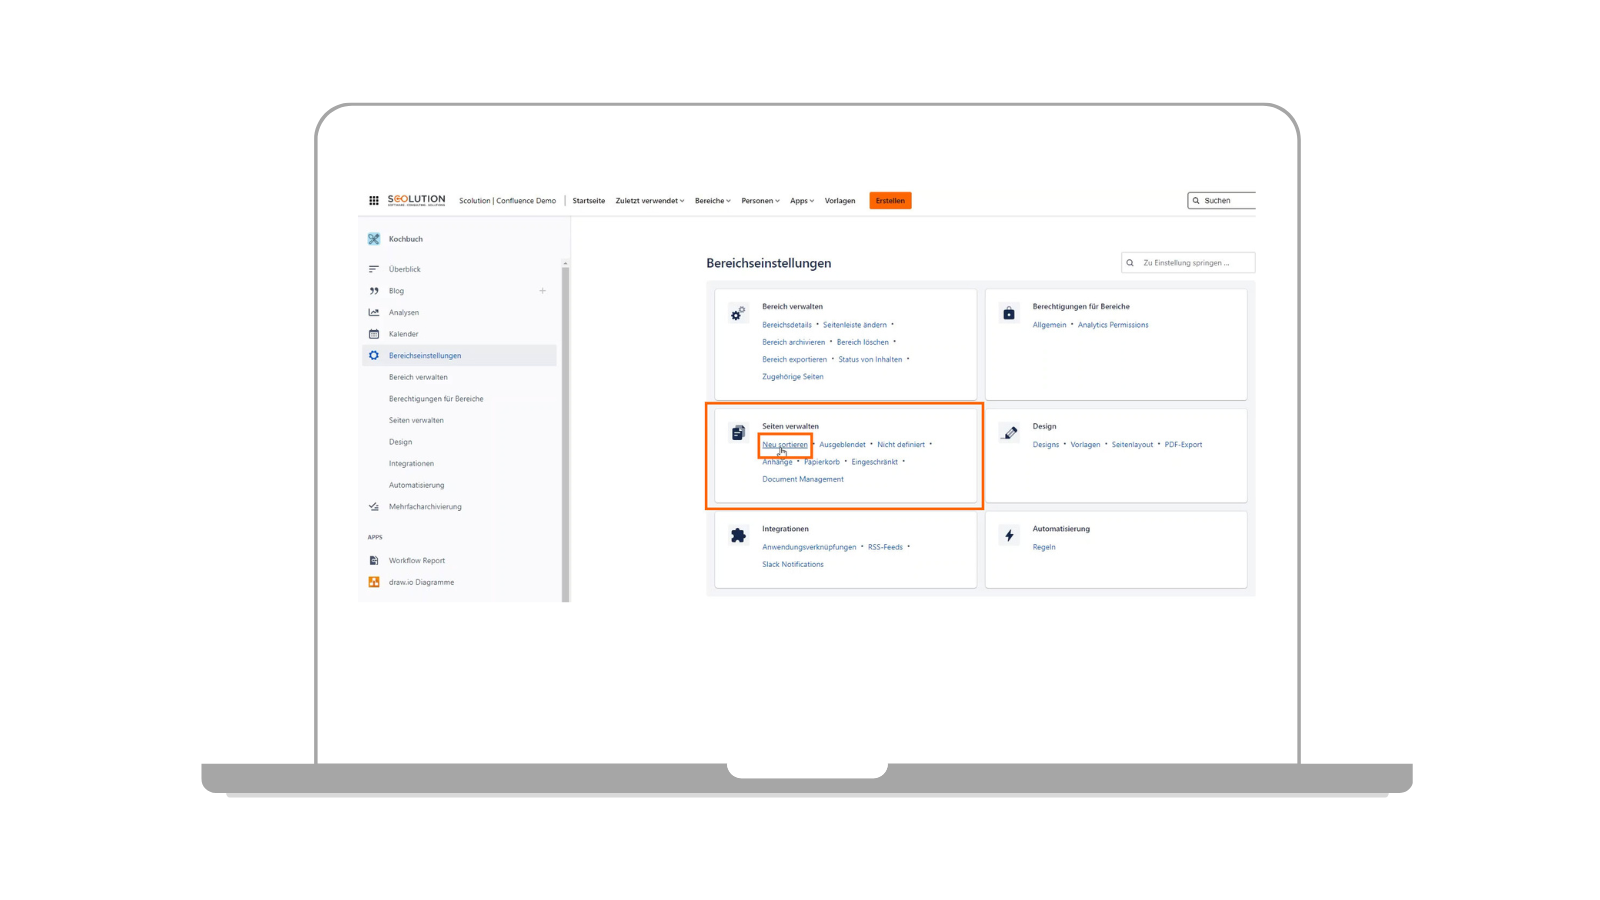Open the app switcher grid icon
The height and width of the screenshot is (900, 1600).
click(374, 201)
